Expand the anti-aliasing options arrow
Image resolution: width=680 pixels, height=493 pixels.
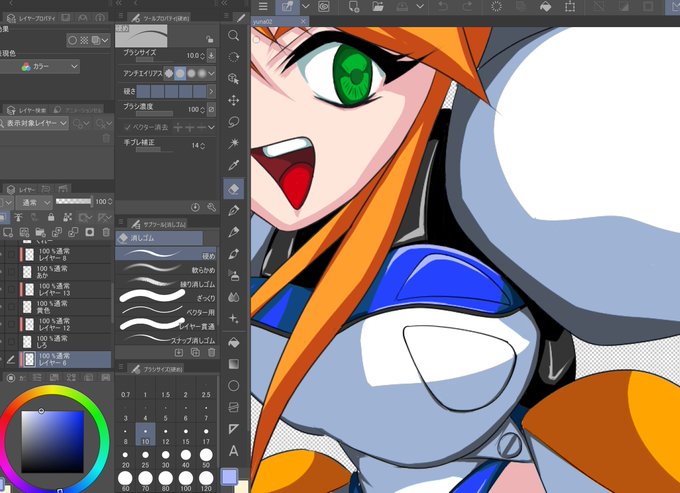[x=211, y=74]
